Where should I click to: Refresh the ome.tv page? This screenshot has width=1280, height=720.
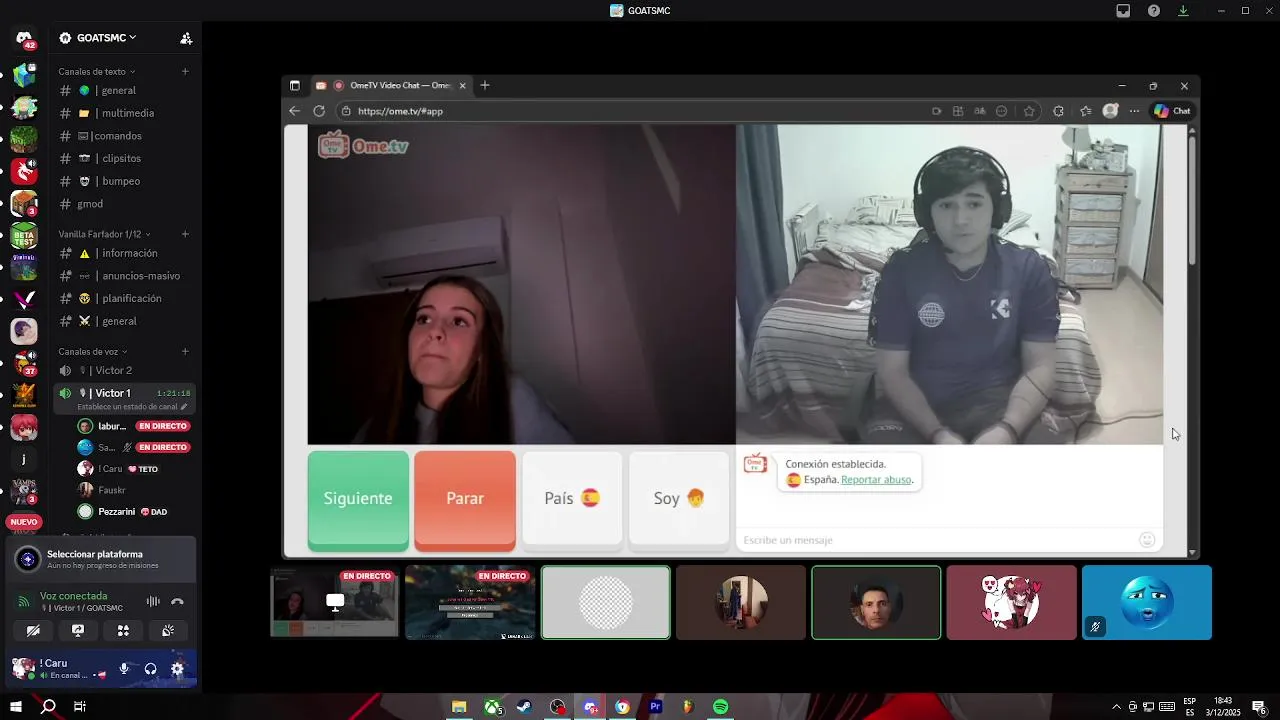tap(319, 111)
